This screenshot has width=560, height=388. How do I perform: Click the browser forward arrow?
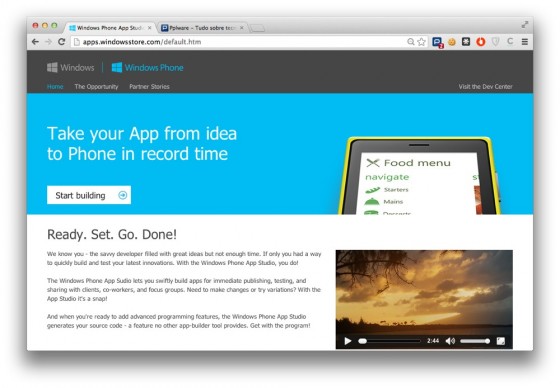coord(49,42)
